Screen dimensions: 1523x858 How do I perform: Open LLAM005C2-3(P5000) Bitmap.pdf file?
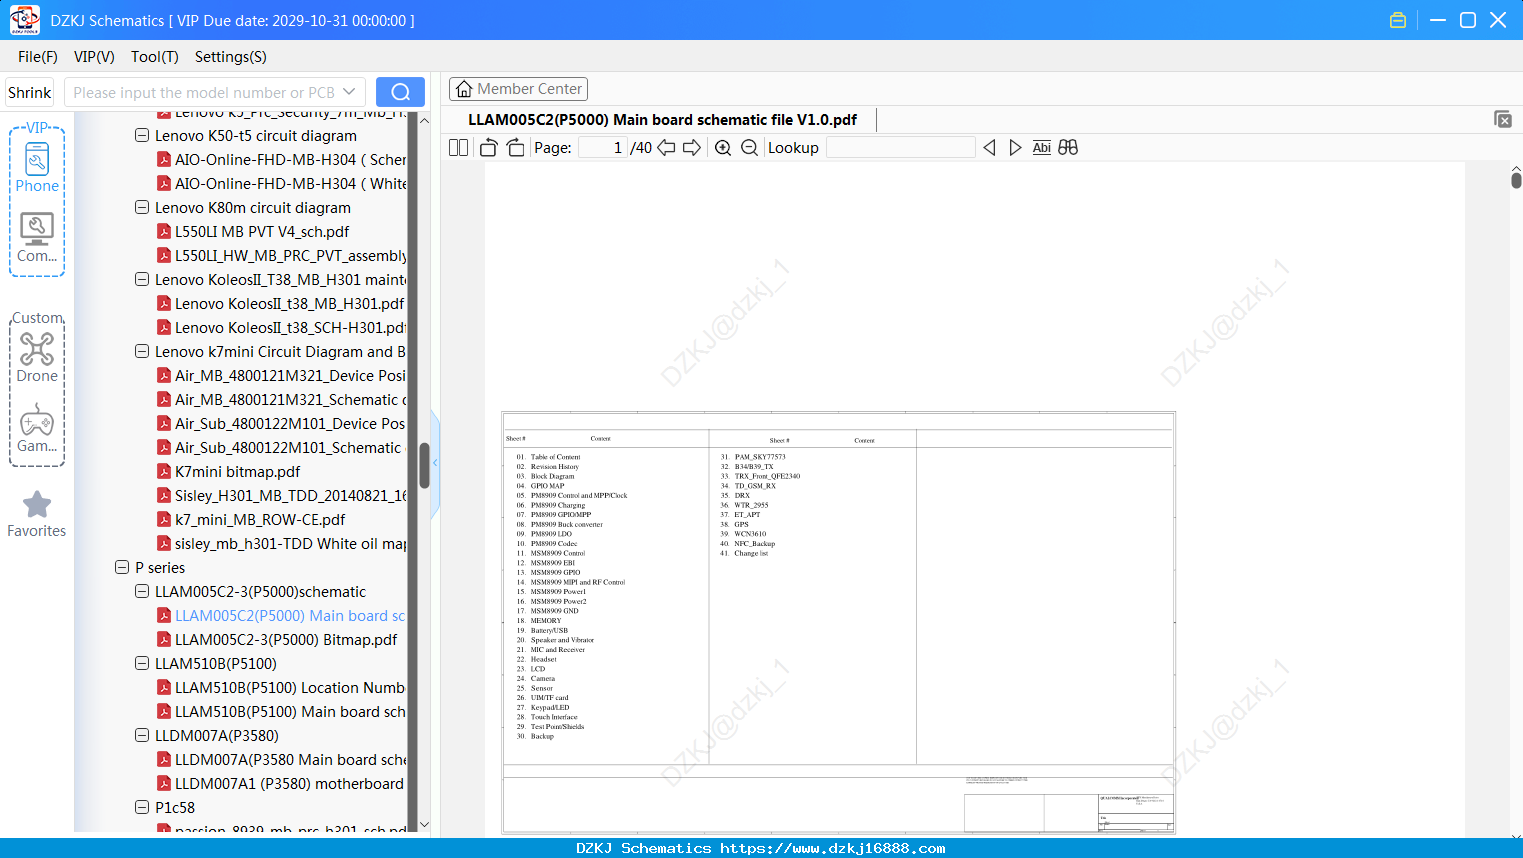[x=286, y=639]
